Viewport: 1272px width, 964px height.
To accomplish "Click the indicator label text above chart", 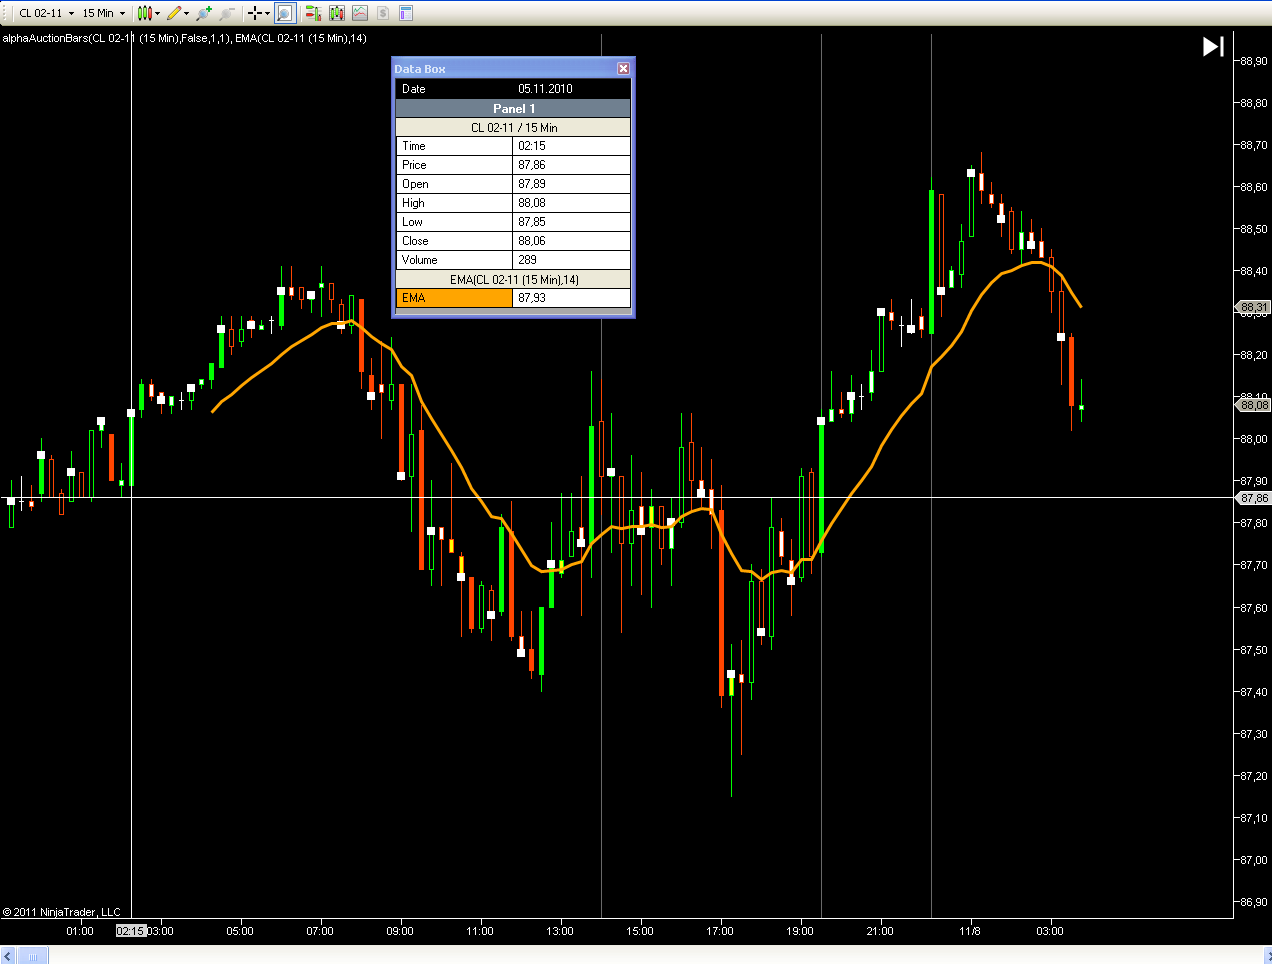I will [184, 38].
